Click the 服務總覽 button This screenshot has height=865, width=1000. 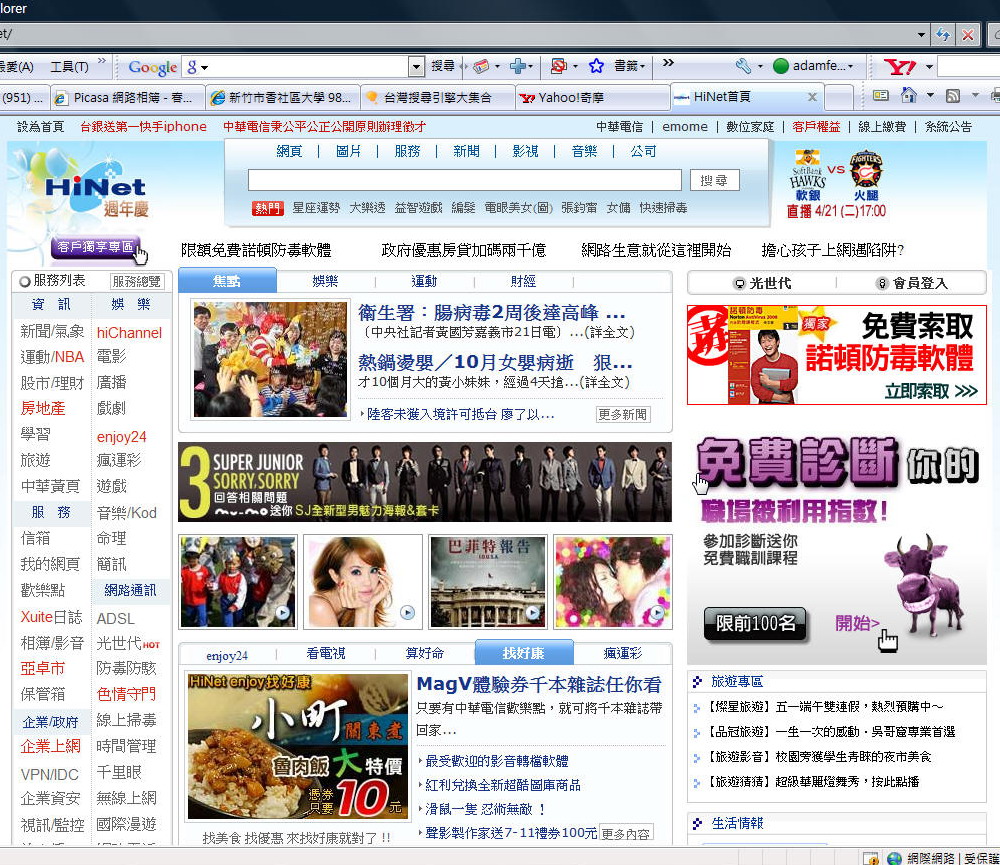pyautogui.click(x=136, y=281)
